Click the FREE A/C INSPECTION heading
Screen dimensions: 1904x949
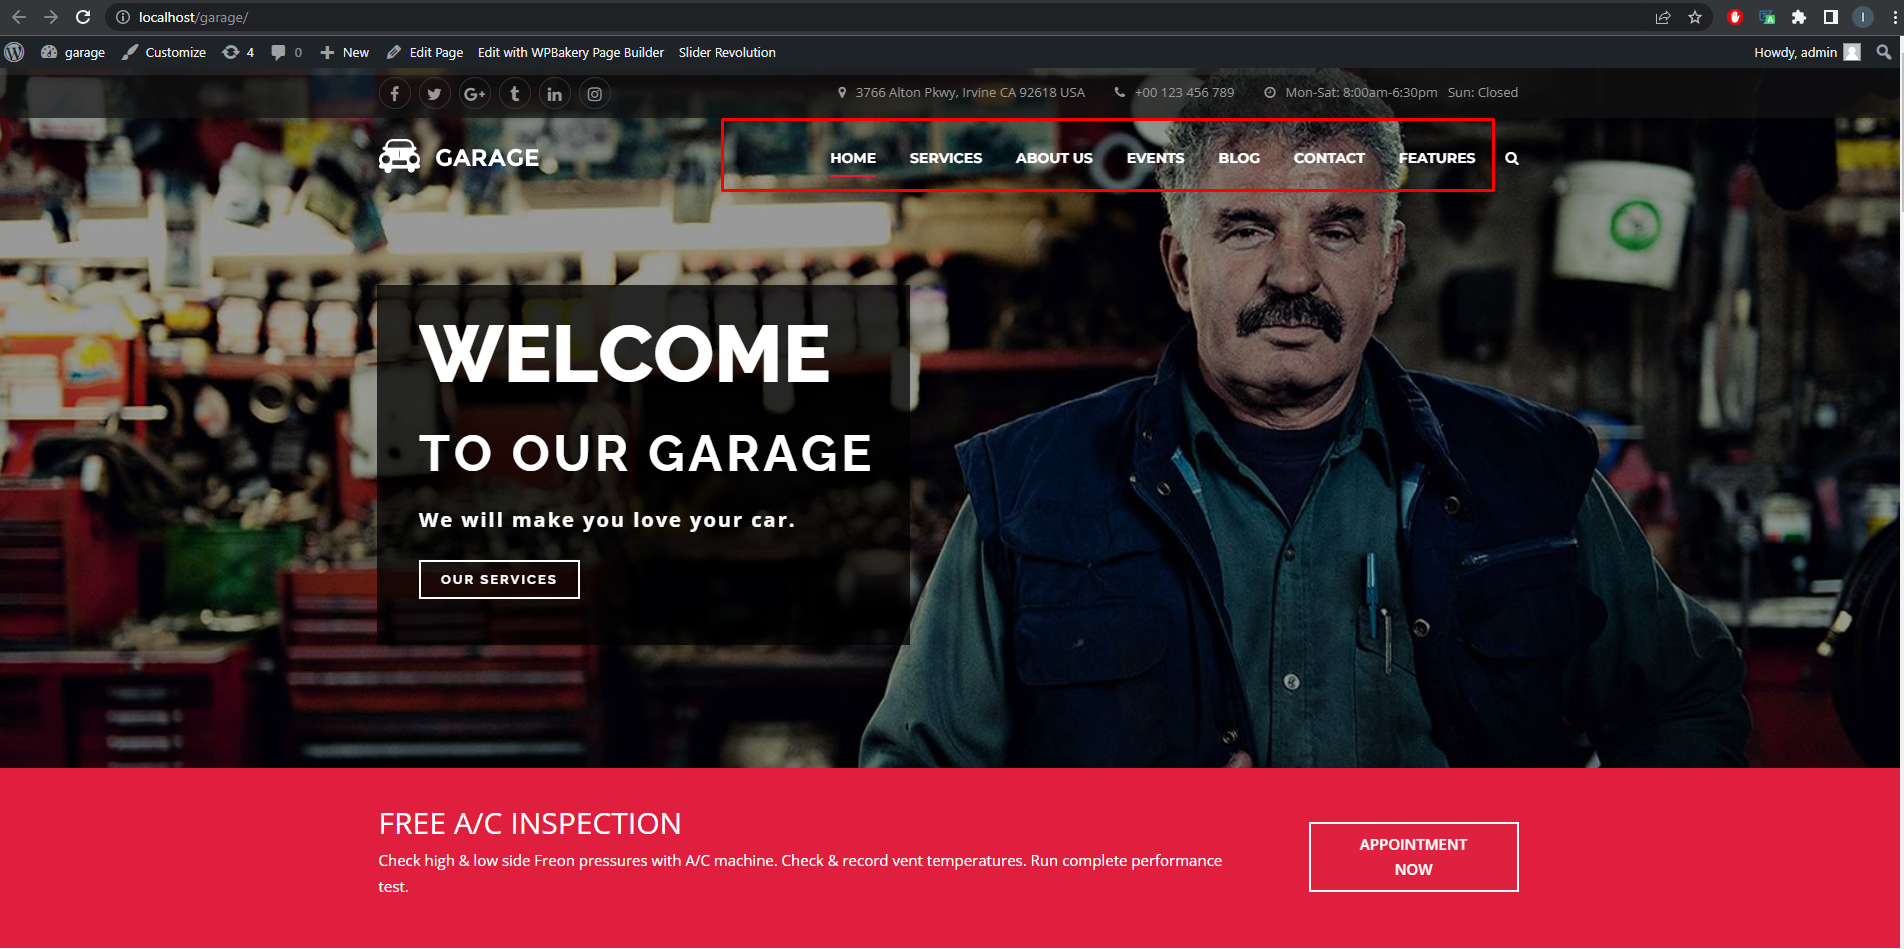[530, 824]
